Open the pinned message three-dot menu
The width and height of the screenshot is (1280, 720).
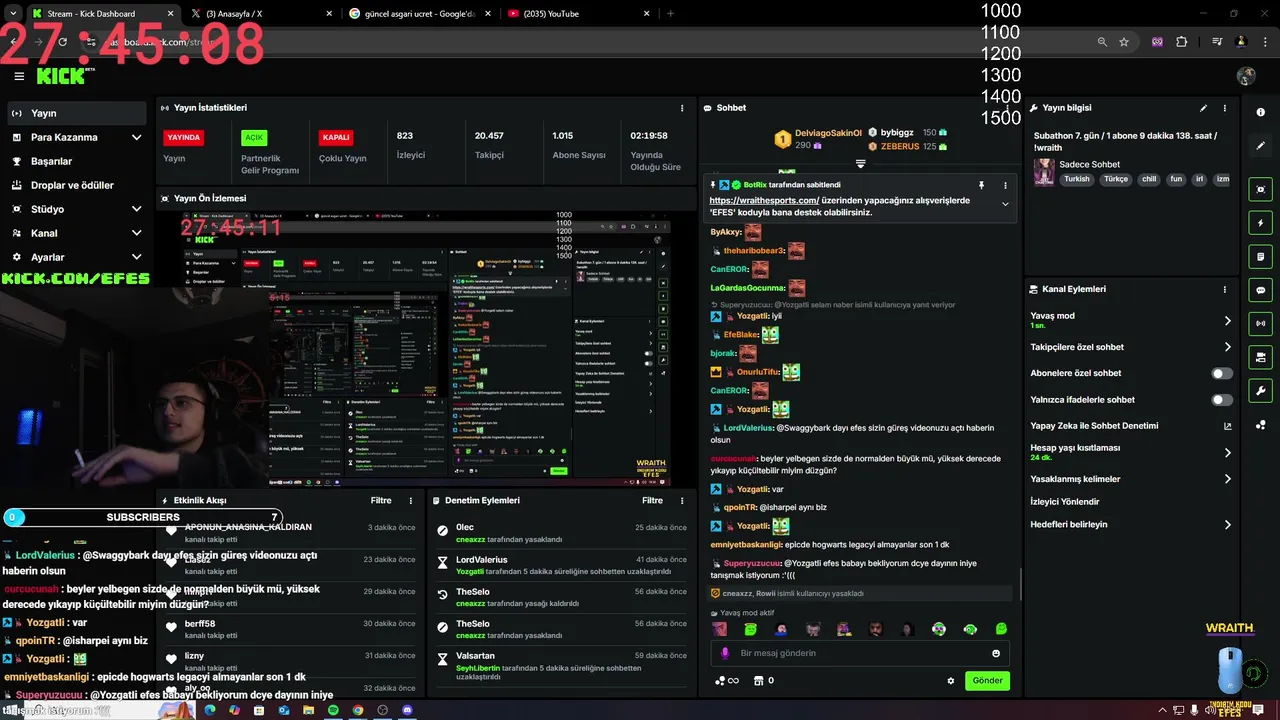coord(1005,185)
